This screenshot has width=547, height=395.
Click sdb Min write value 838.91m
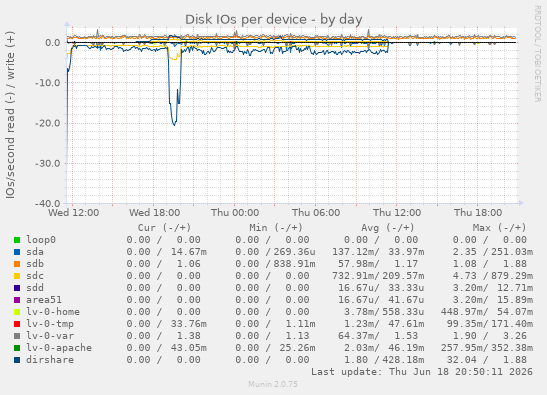pos(294,264)
